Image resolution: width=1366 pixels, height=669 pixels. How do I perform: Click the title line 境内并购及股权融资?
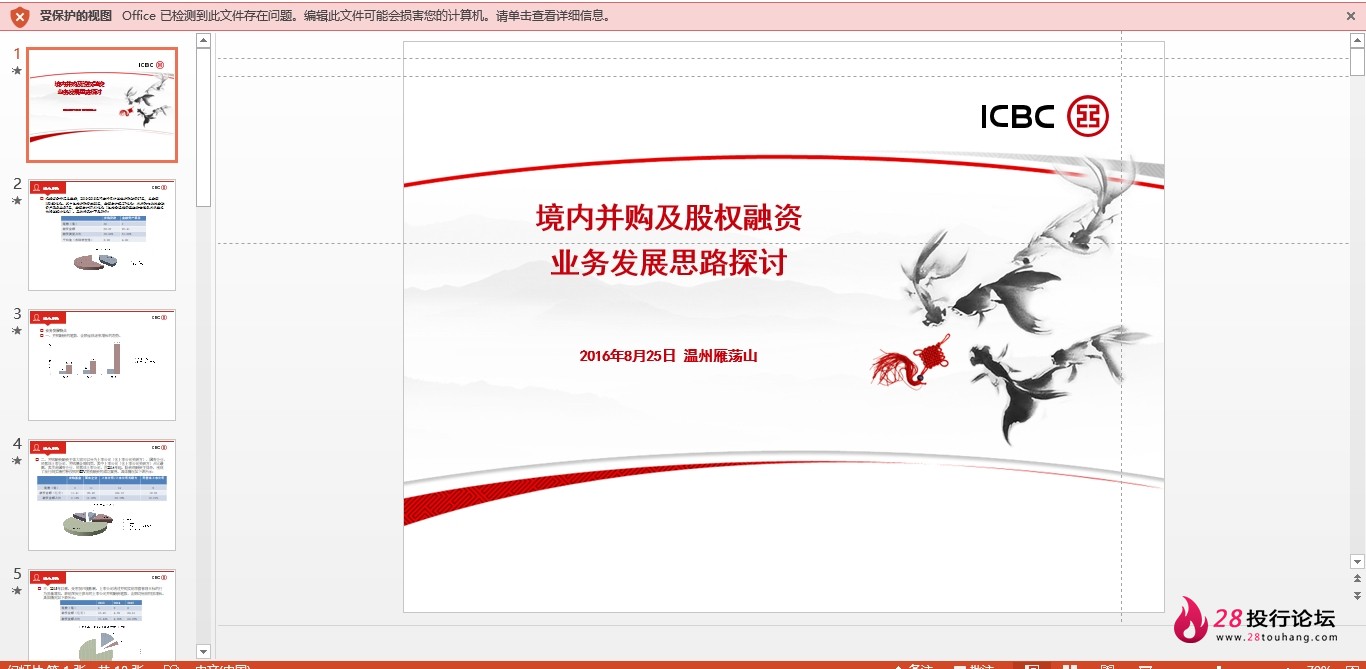(x=669, y=217)
